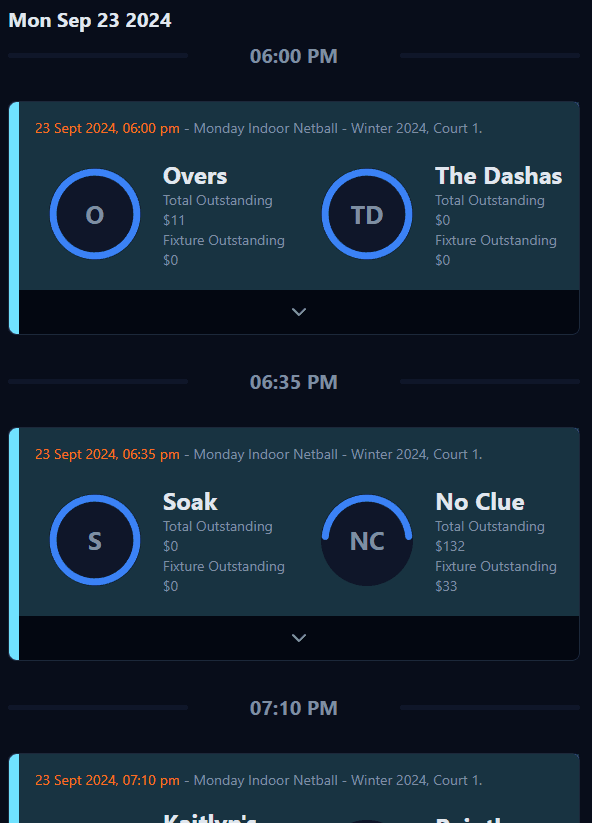Click the 23 Sept 2024, 06:35 pm date
Viewport: 592px width, 823px height.
click(107, 455)
